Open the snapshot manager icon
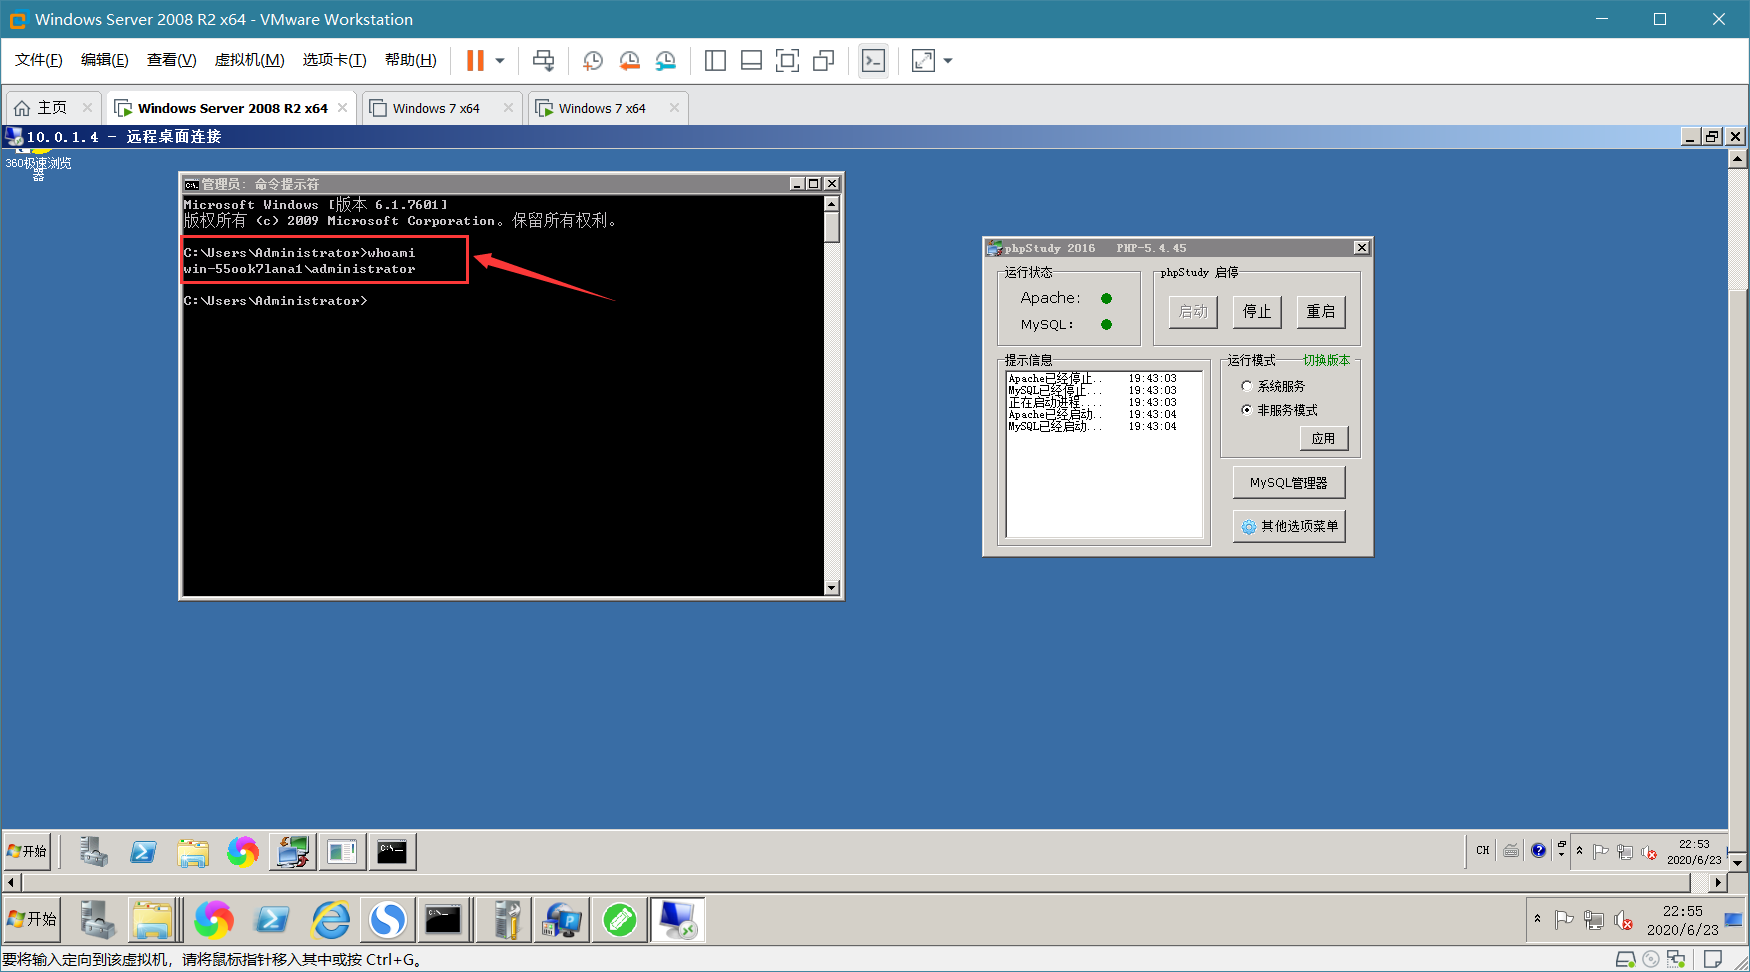Image resolution: width=1750 pixels, height=972 pixels. 665,61
